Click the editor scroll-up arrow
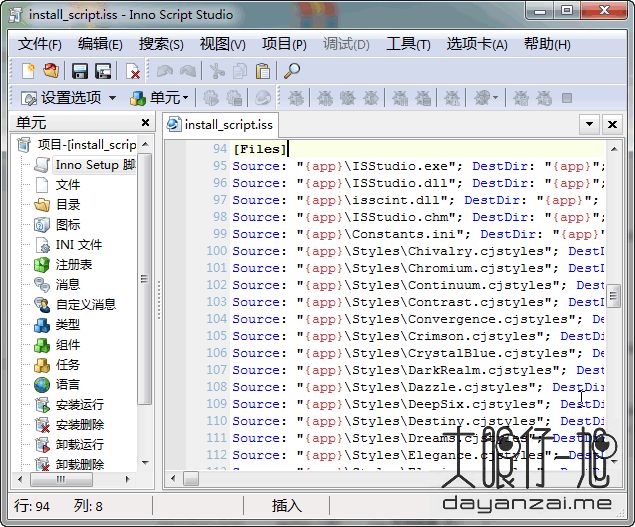 [614, 149]
